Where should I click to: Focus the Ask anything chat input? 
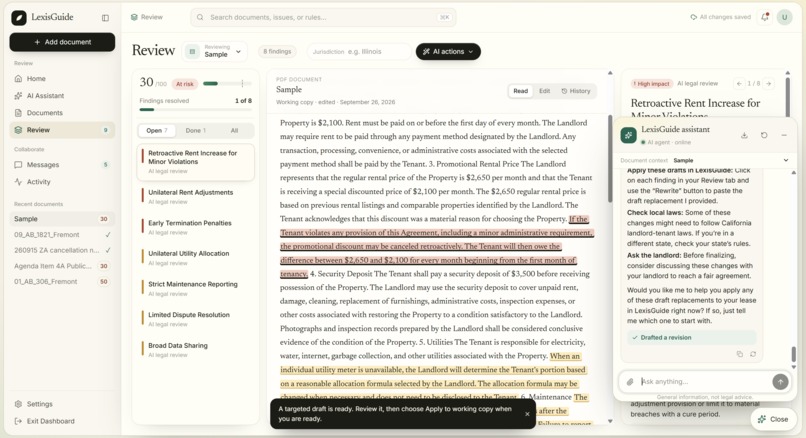coord(703,381)
